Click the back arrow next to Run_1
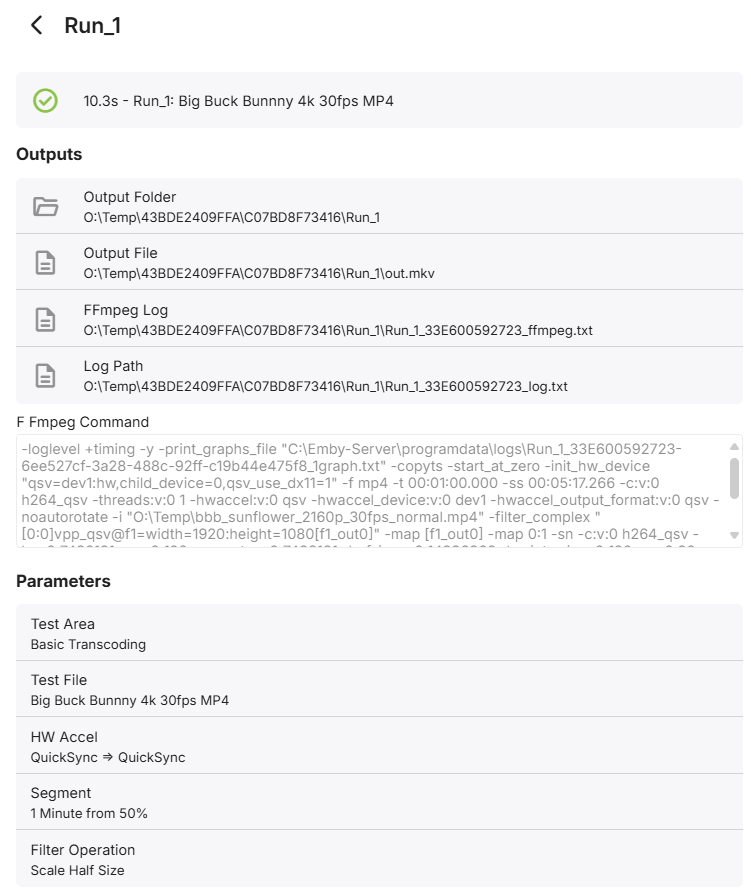The height and width of the screenshot is (894, 751). (x=37, y=26)
